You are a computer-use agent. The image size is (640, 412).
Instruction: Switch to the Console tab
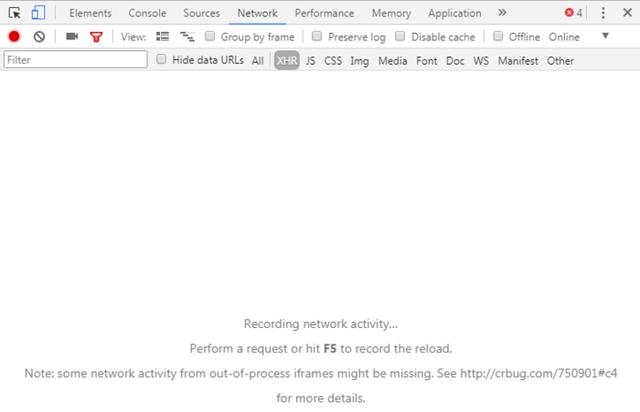[147, 13]
